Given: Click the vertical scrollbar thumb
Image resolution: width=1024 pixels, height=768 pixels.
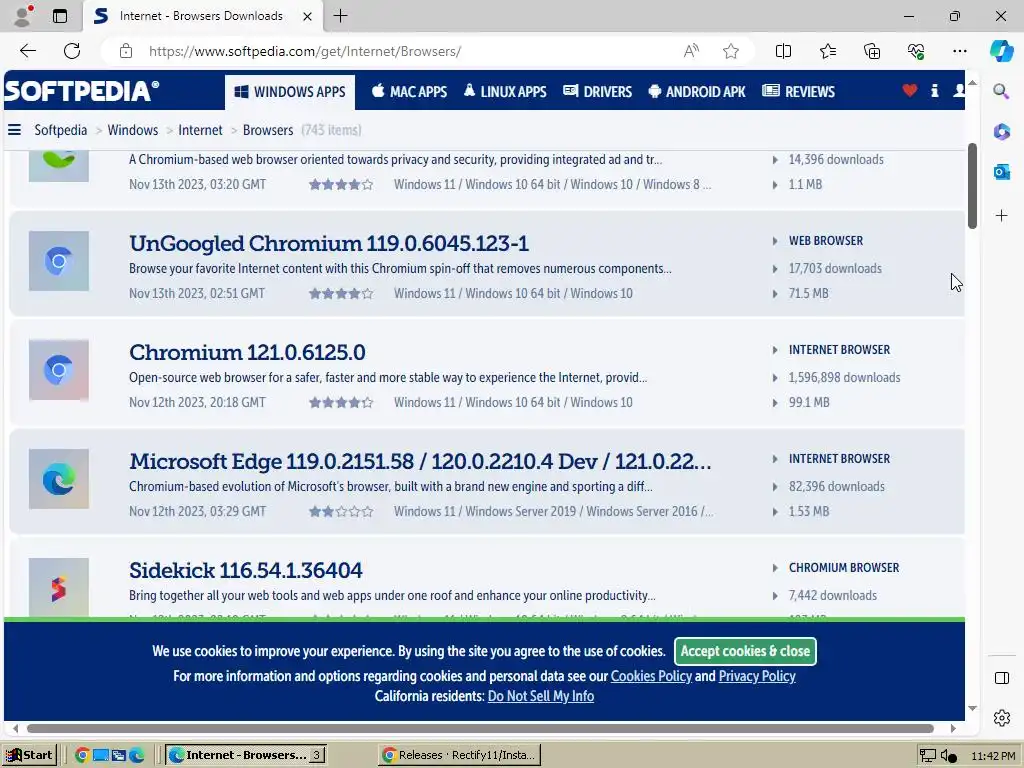Looking at the screenshot, I should (972, 186).
